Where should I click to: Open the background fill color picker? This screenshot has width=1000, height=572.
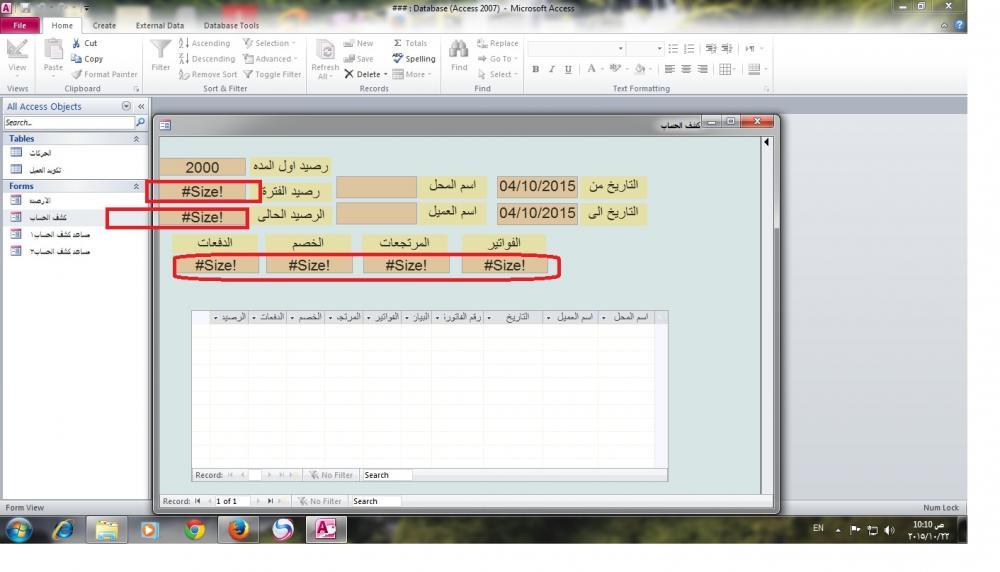642,69
